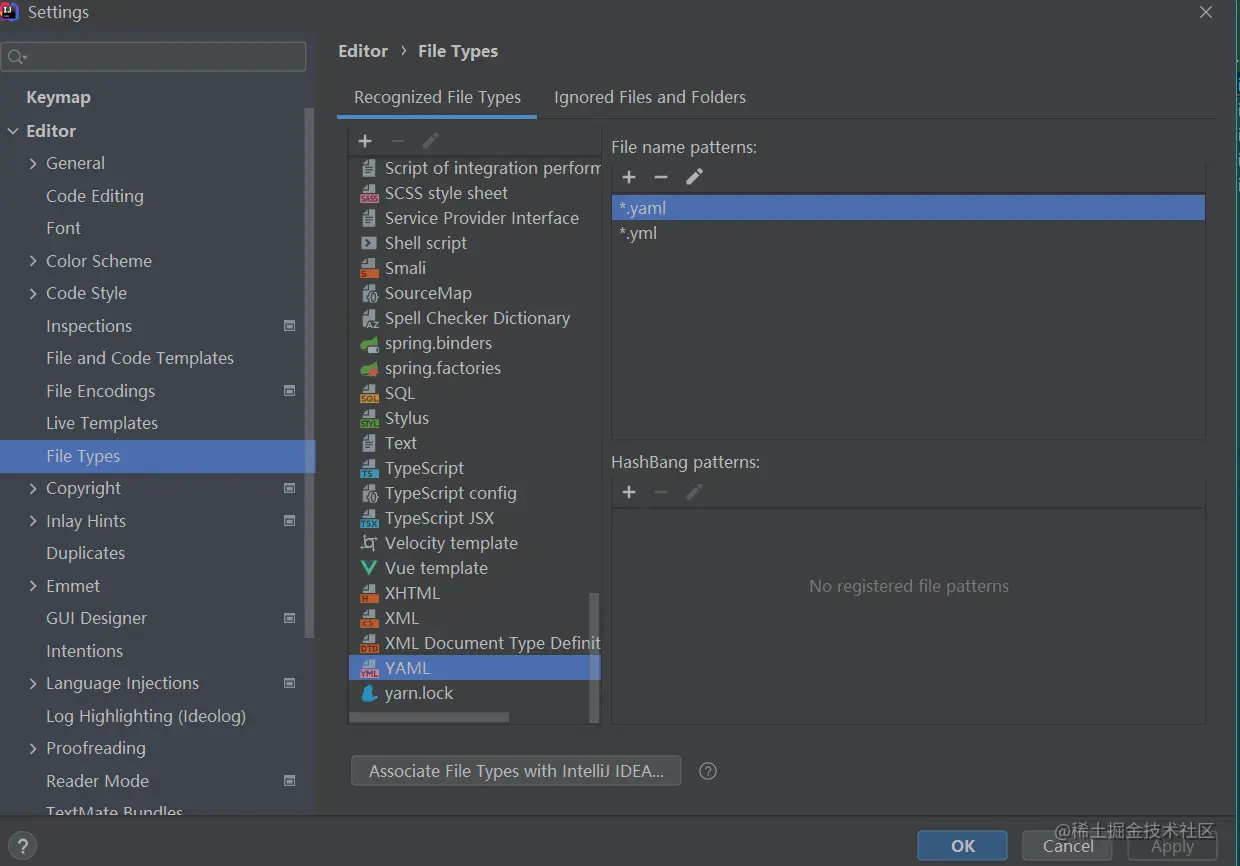The image size is (1240, 866).
Task: Click the add HashBang pattern plus icon
Action: 629,492
